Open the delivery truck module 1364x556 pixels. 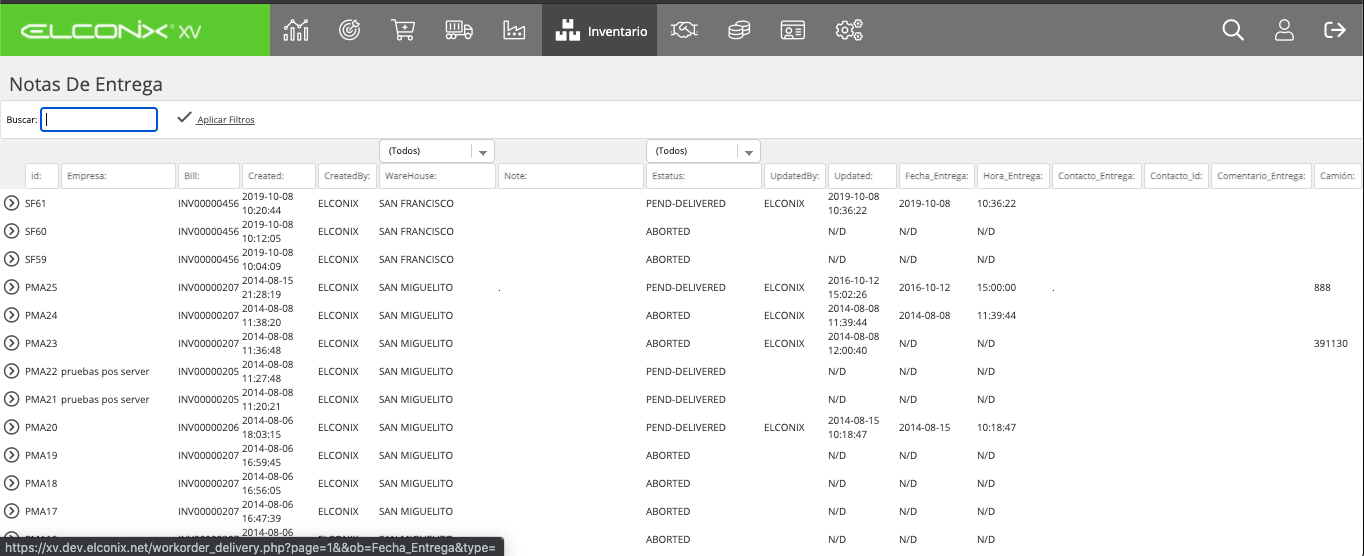tap(458, 30)
